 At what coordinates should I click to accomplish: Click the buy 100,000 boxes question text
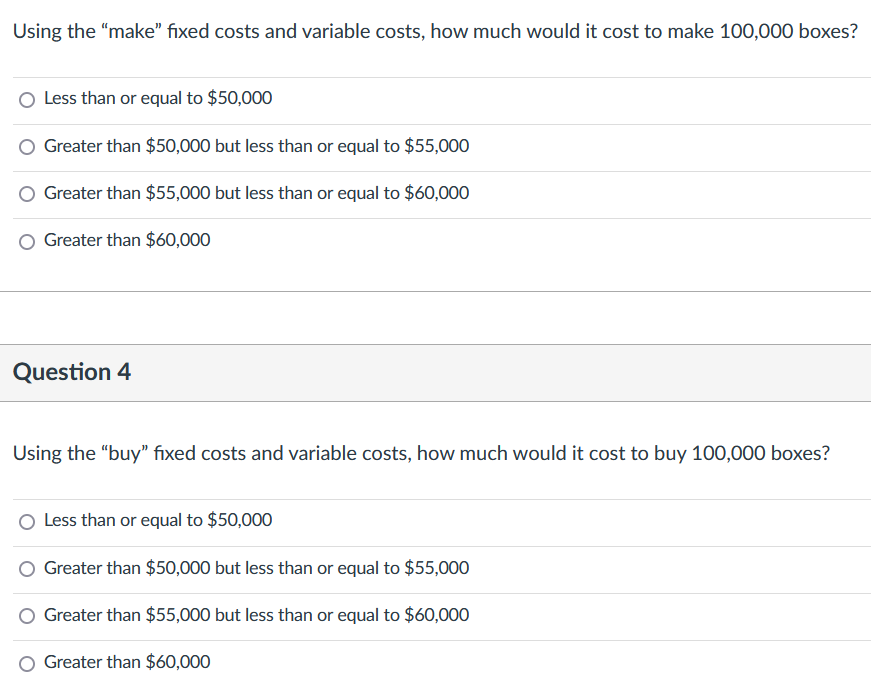421,453
